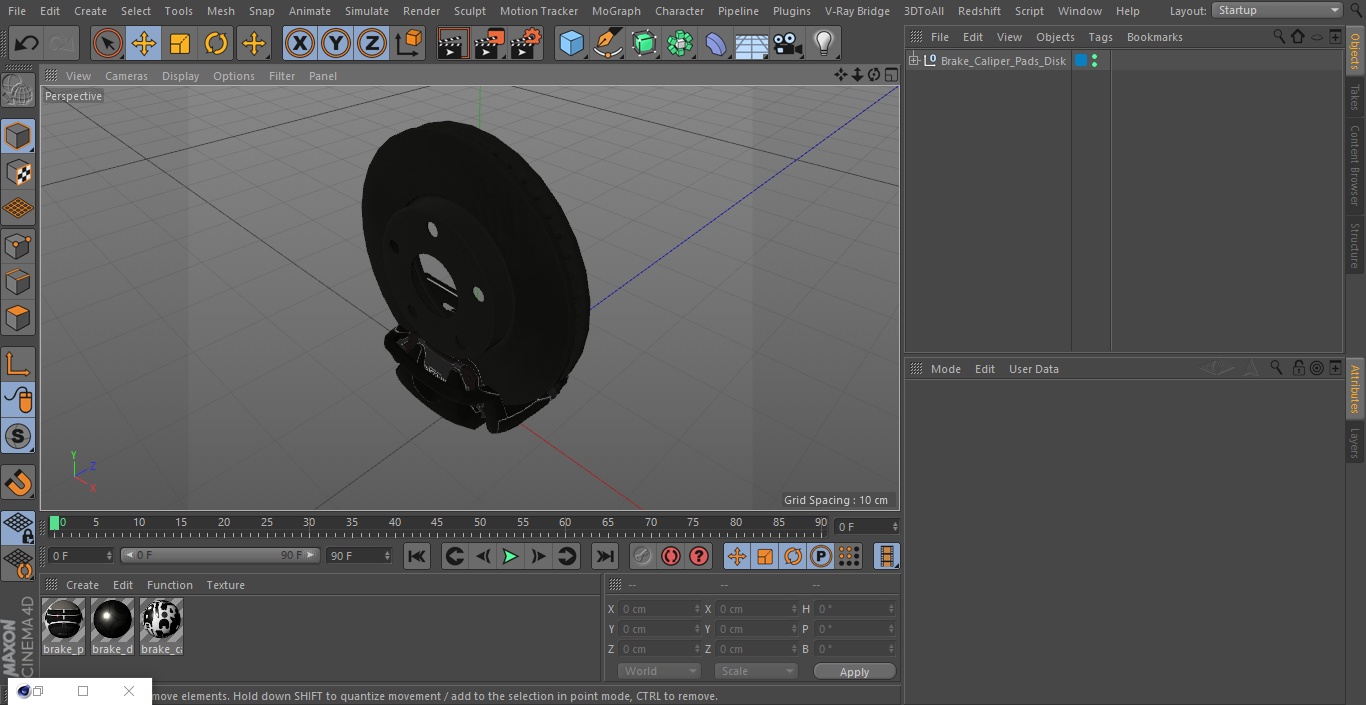Toggle viewport maximize icon
The width and height of the screenshot is (1366, 705).
890,75
